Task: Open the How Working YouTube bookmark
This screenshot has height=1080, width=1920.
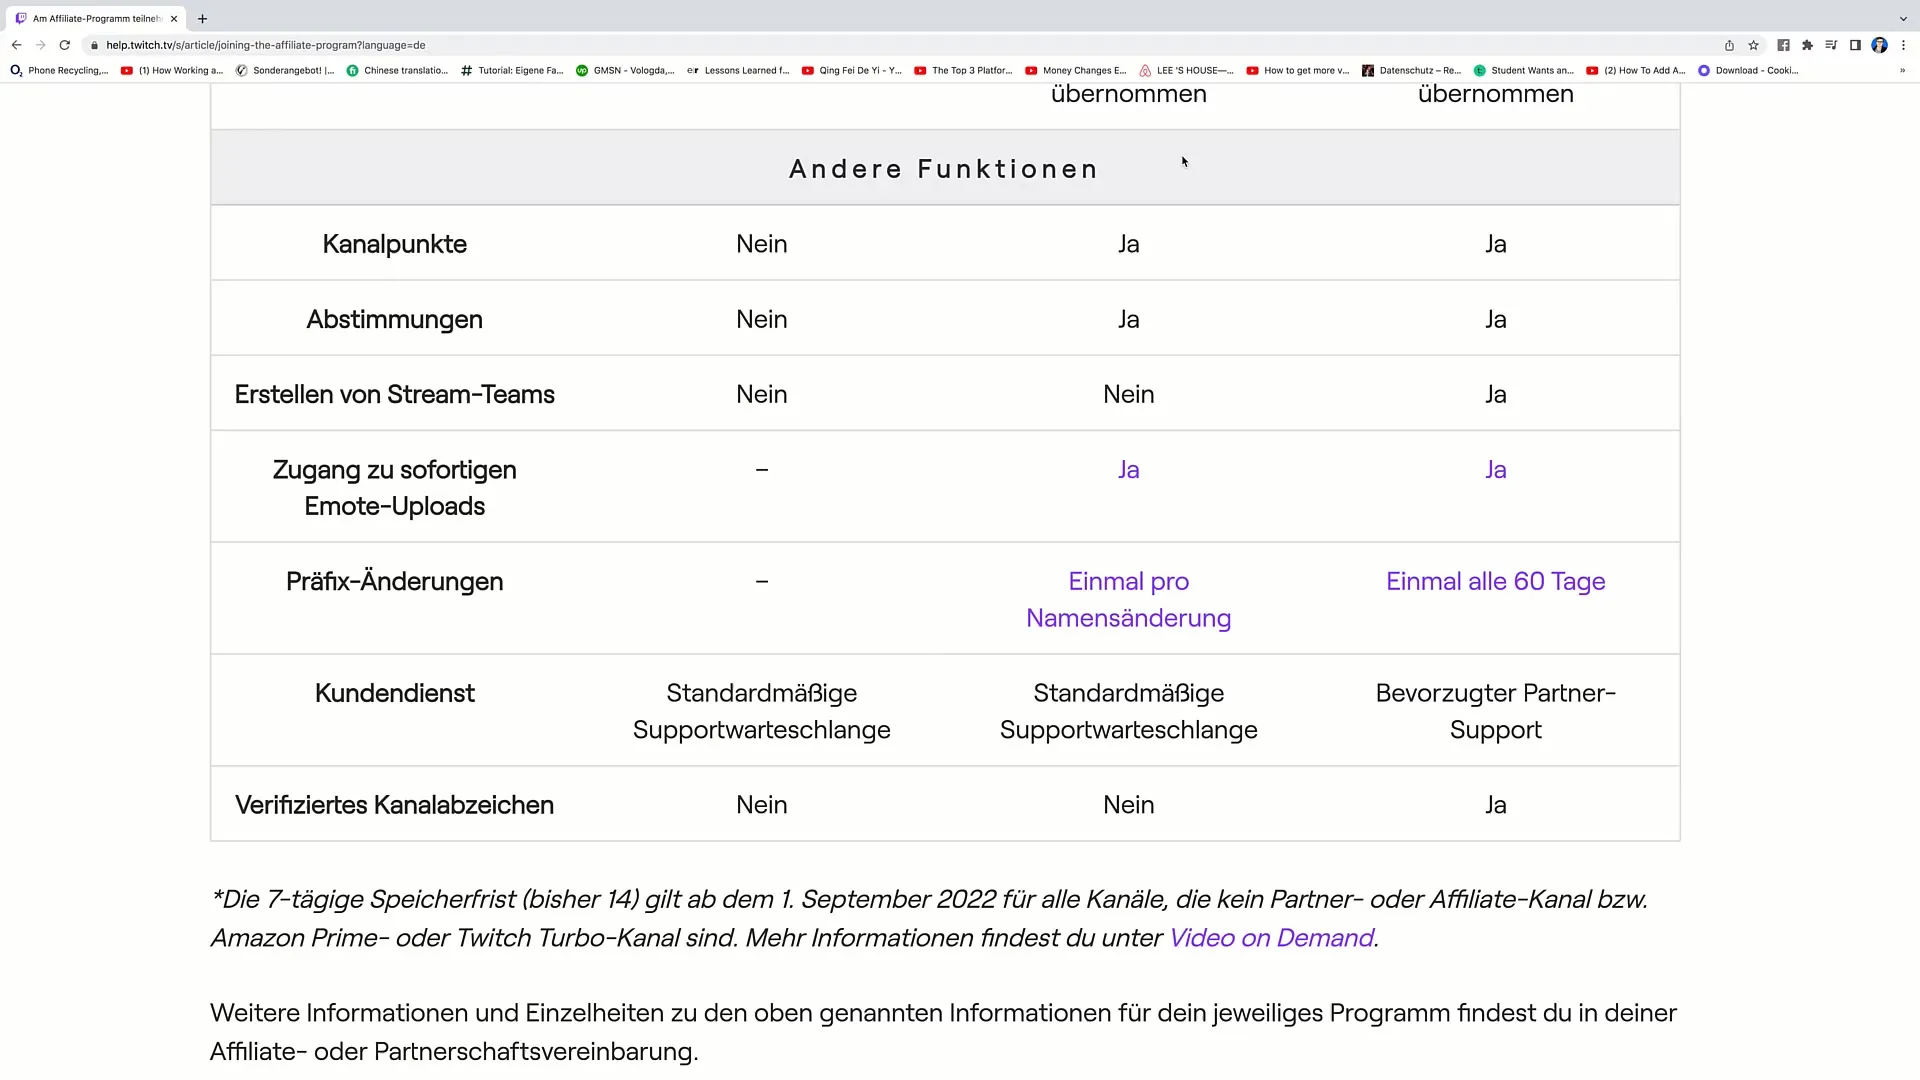Action: pos(172,71)
